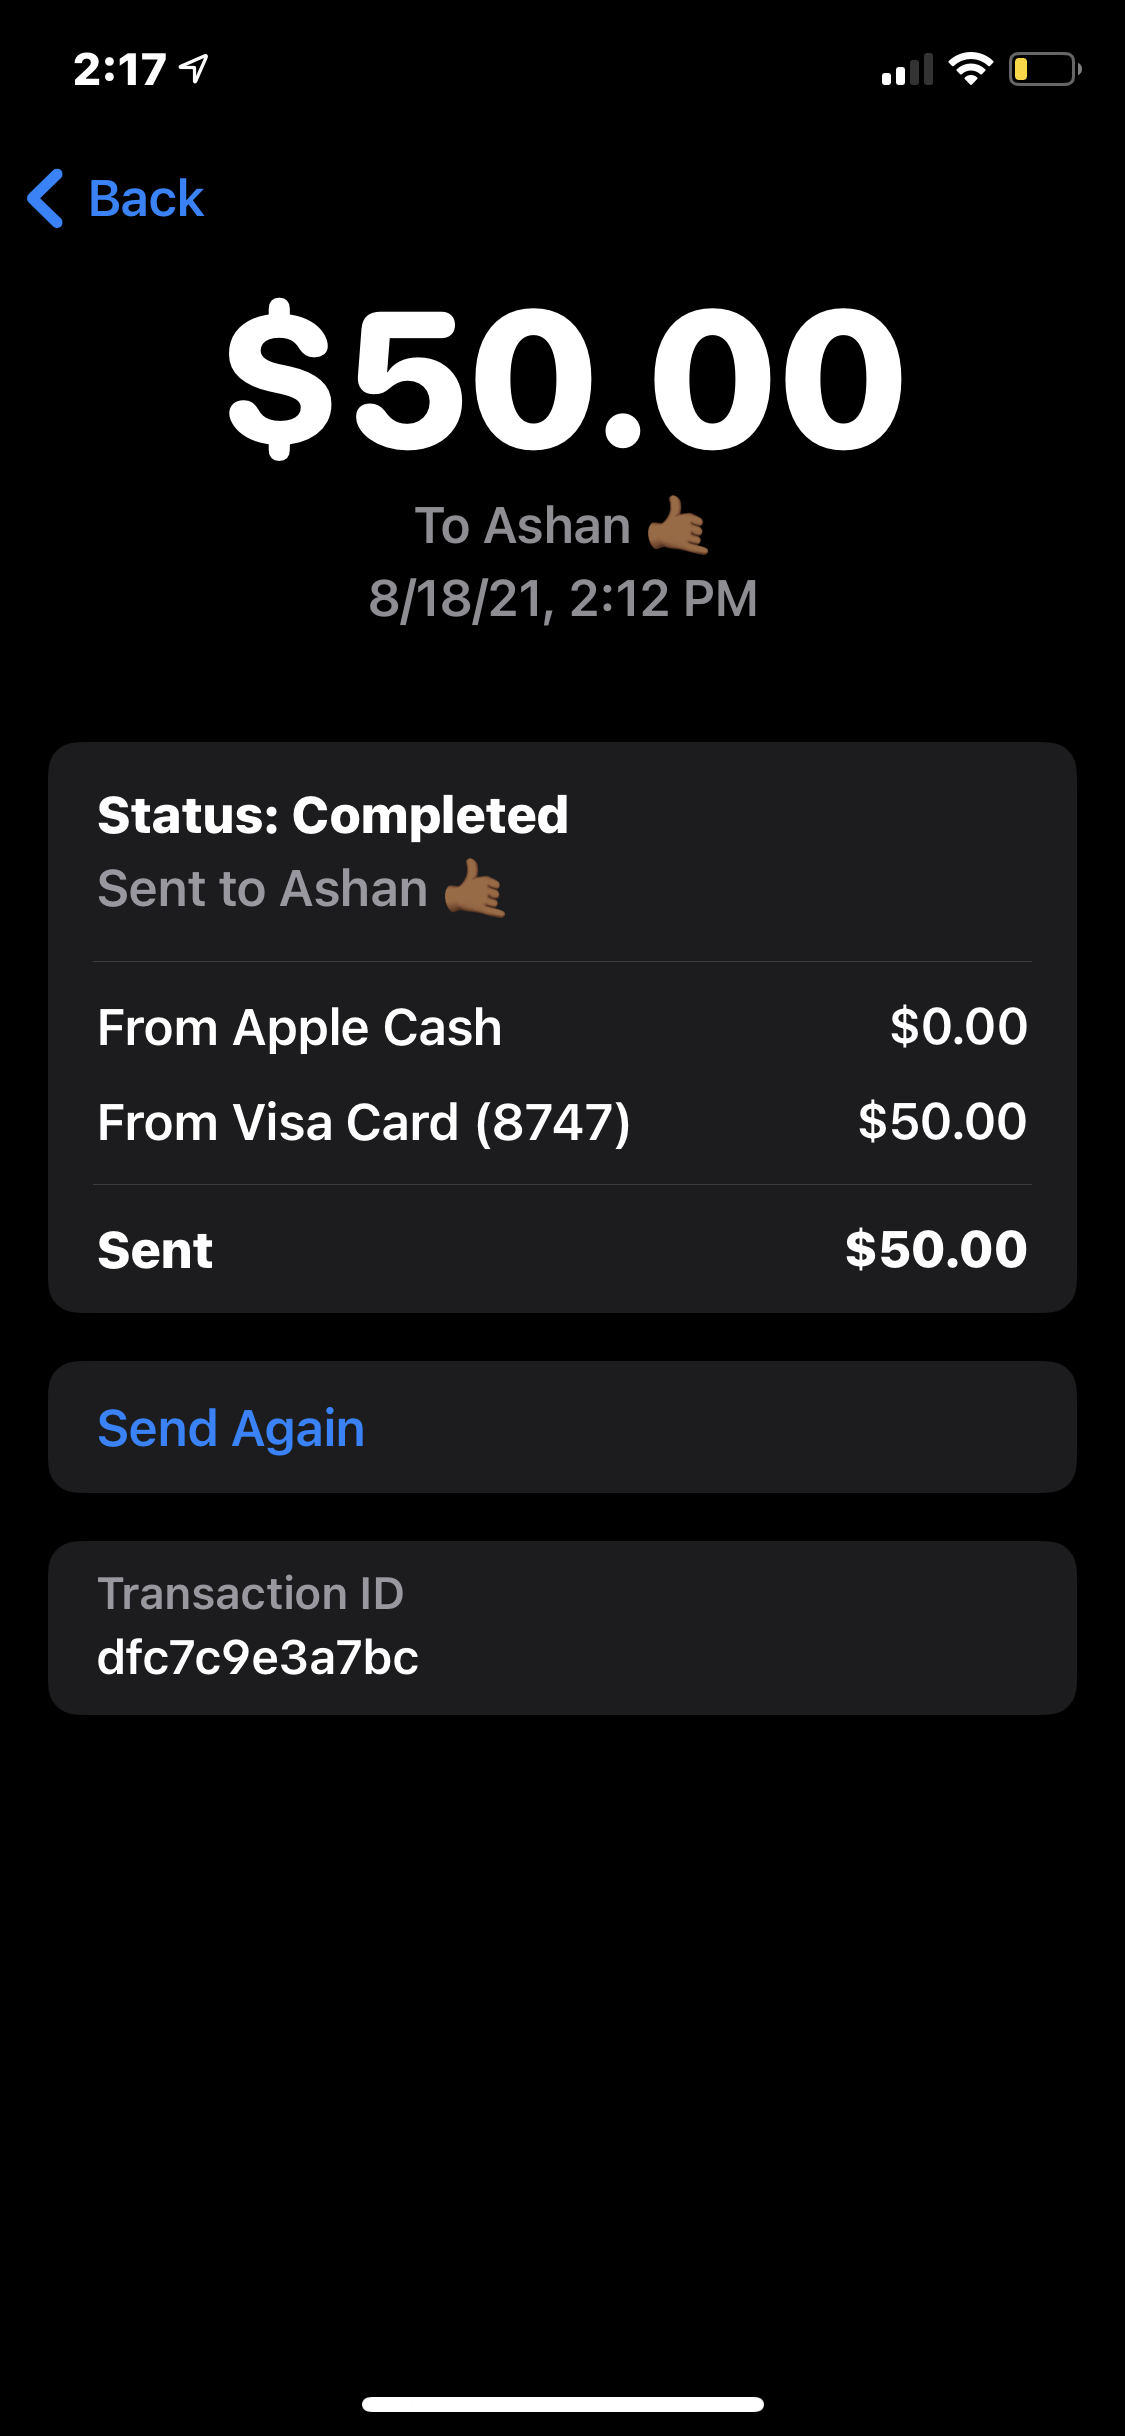This screenshot has width=1125, height=2436.
Task: Tap the Send Again button
Action: 231,1427
